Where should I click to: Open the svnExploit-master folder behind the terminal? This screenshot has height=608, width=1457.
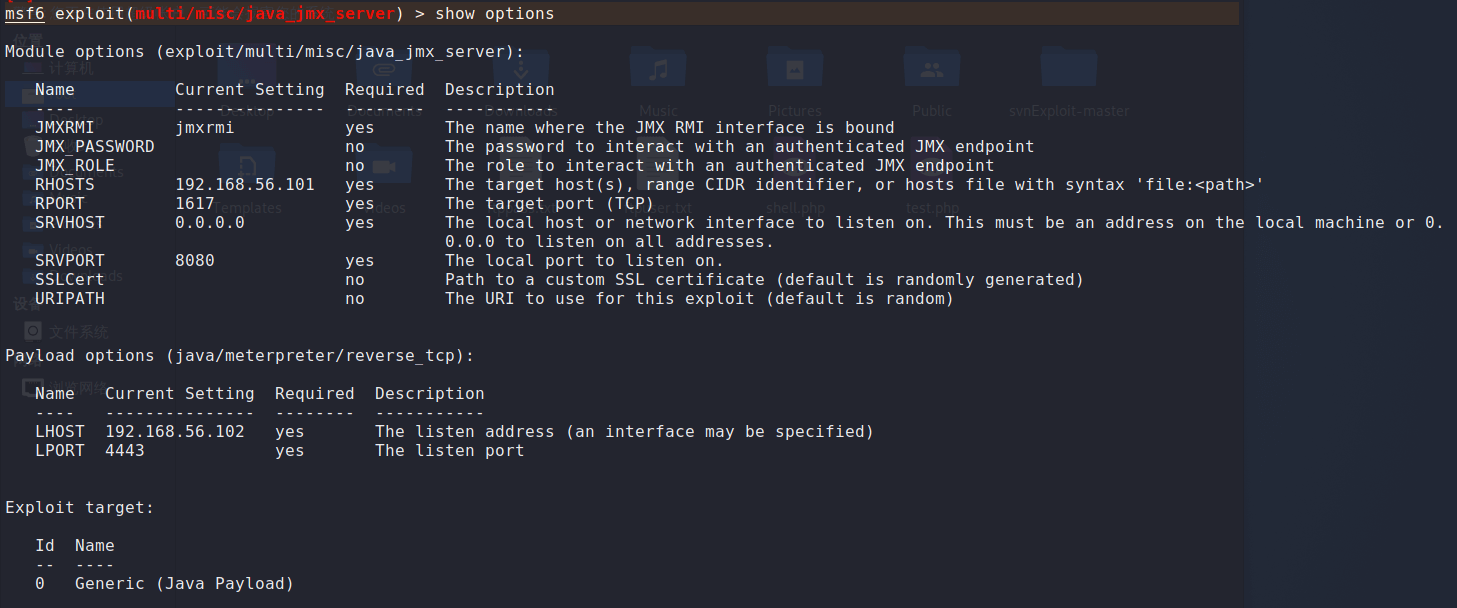tap(1069, 80)
